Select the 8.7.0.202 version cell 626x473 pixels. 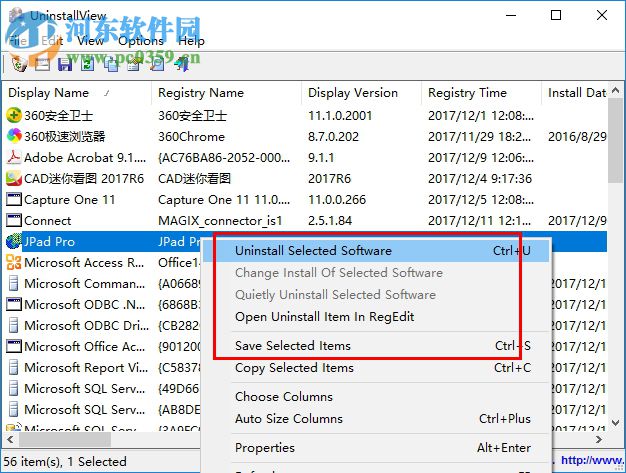point(333,137)
